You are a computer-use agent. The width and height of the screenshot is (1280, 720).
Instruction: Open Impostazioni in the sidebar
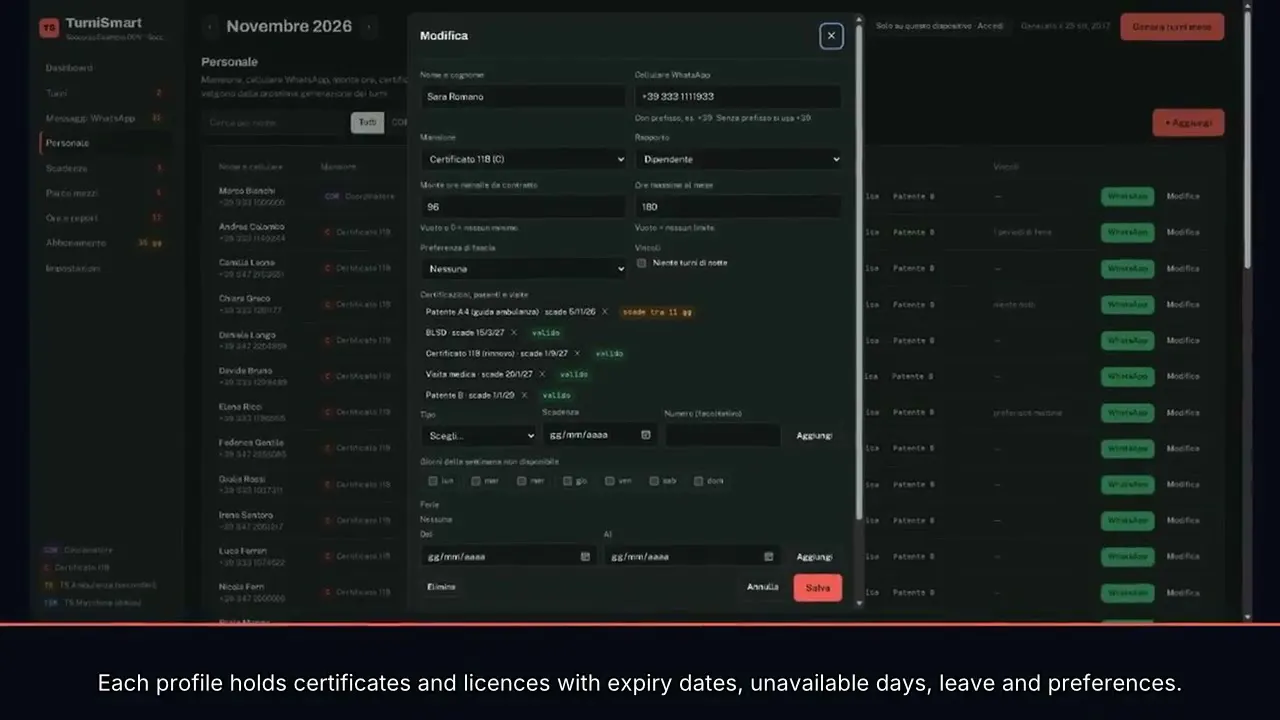pyautogui.click(x=73, y=268)
